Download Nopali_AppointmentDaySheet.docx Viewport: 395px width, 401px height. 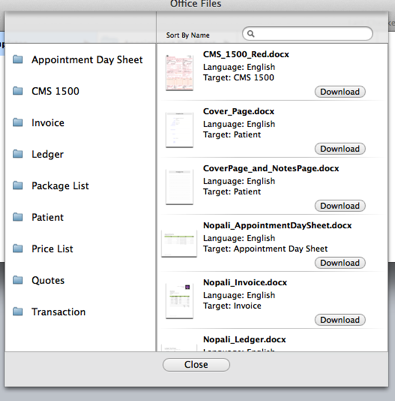pos(340,263)
